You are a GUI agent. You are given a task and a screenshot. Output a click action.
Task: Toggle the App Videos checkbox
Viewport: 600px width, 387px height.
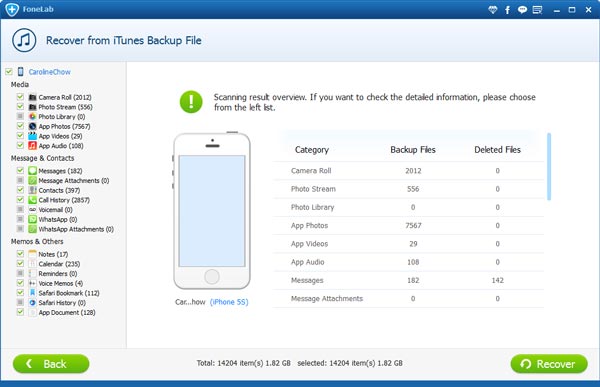[x=20, y=136]
